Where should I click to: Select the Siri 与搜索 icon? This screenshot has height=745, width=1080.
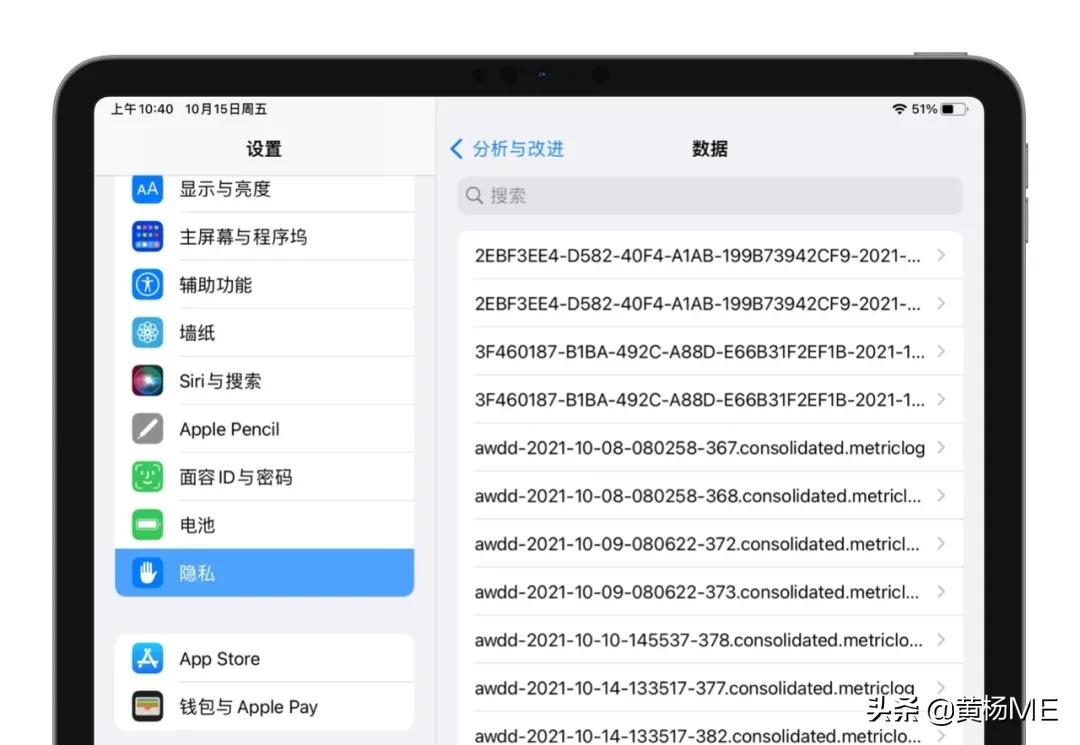147,380
